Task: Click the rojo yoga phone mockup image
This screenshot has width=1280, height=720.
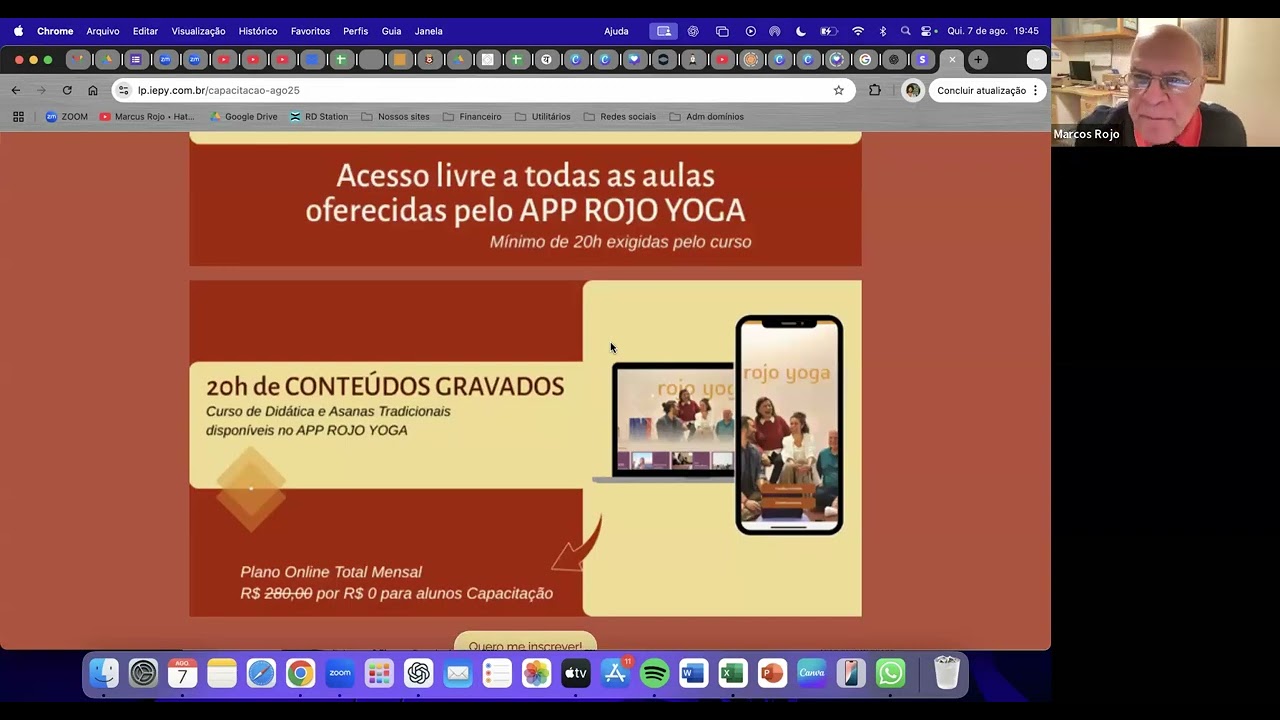Action: point(789,425)
